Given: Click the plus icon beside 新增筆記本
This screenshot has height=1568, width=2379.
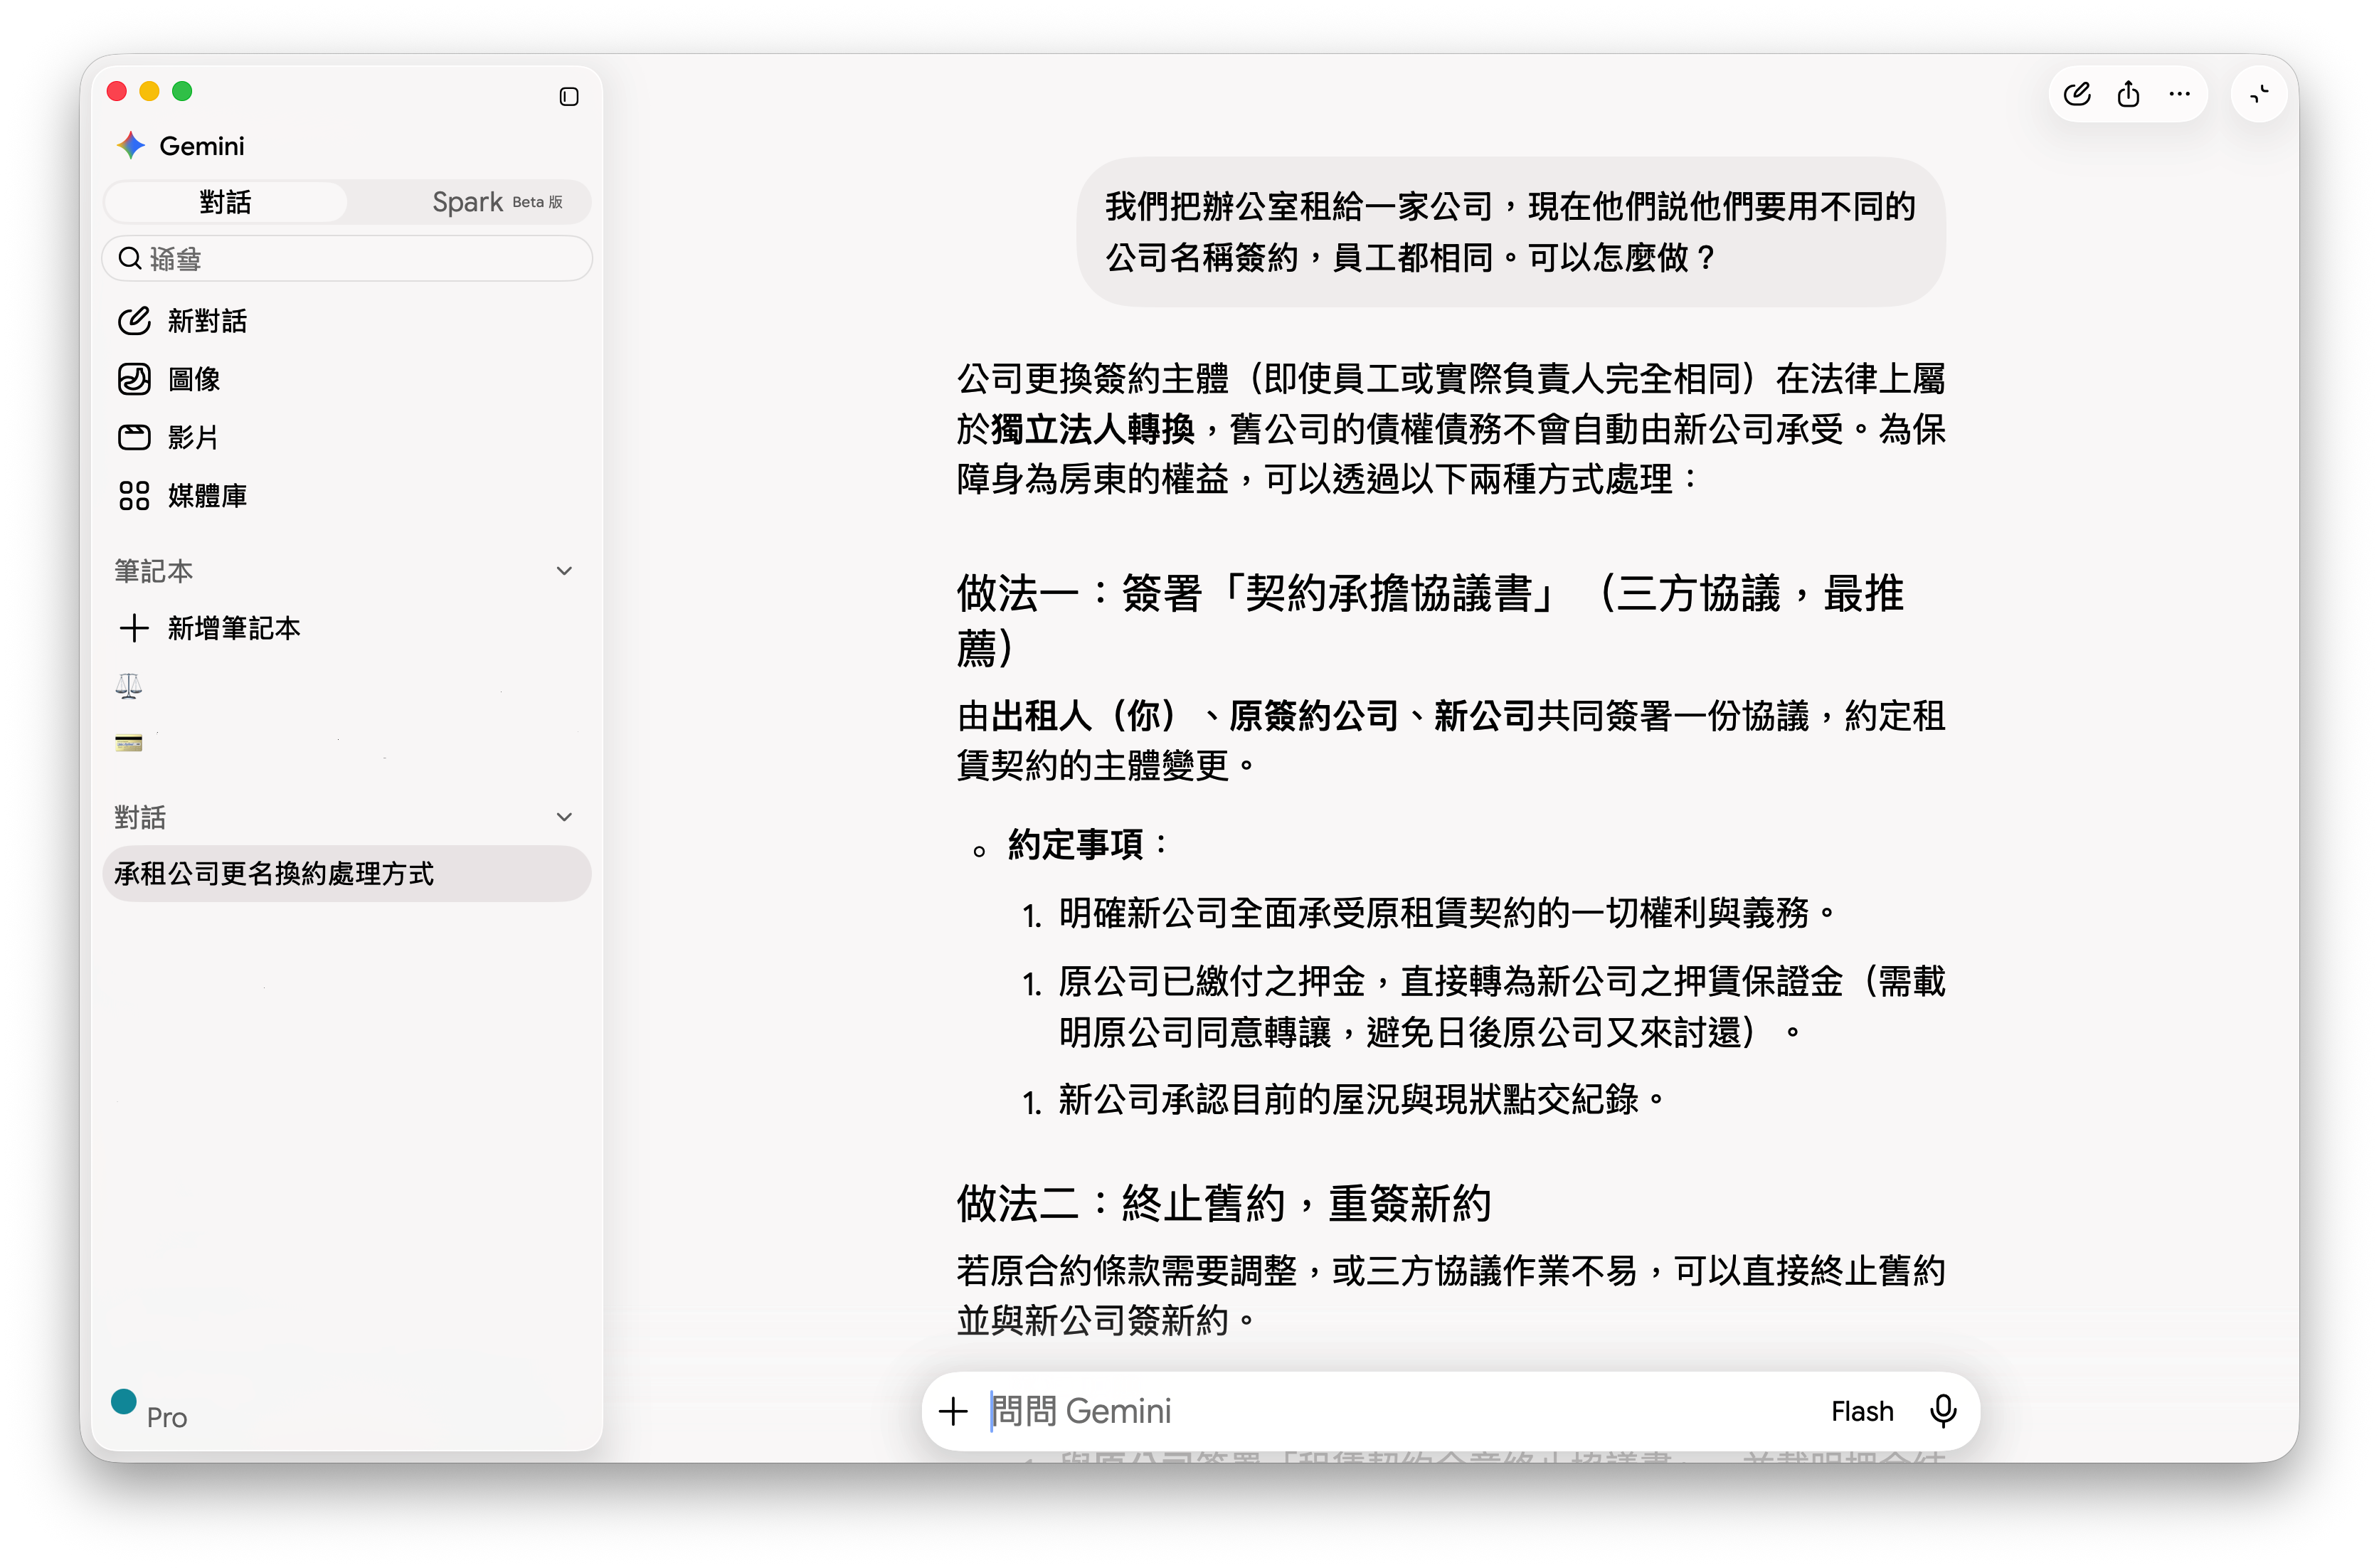Looking at the screenshot, I should (x=134, y=628).
